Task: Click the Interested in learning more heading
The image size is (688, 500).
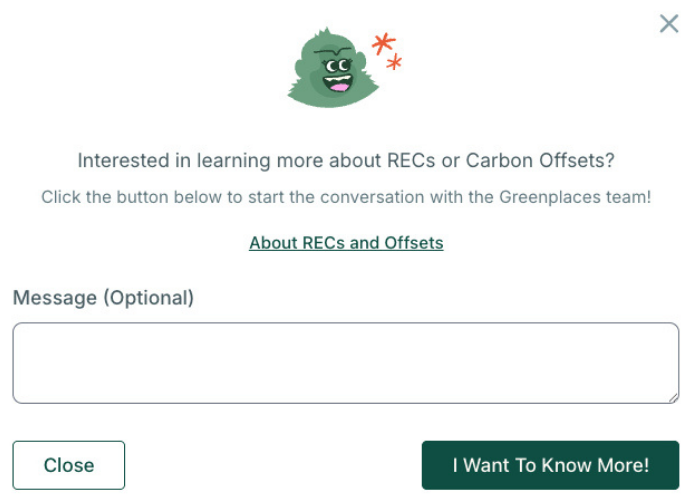Action: (346, 161)
